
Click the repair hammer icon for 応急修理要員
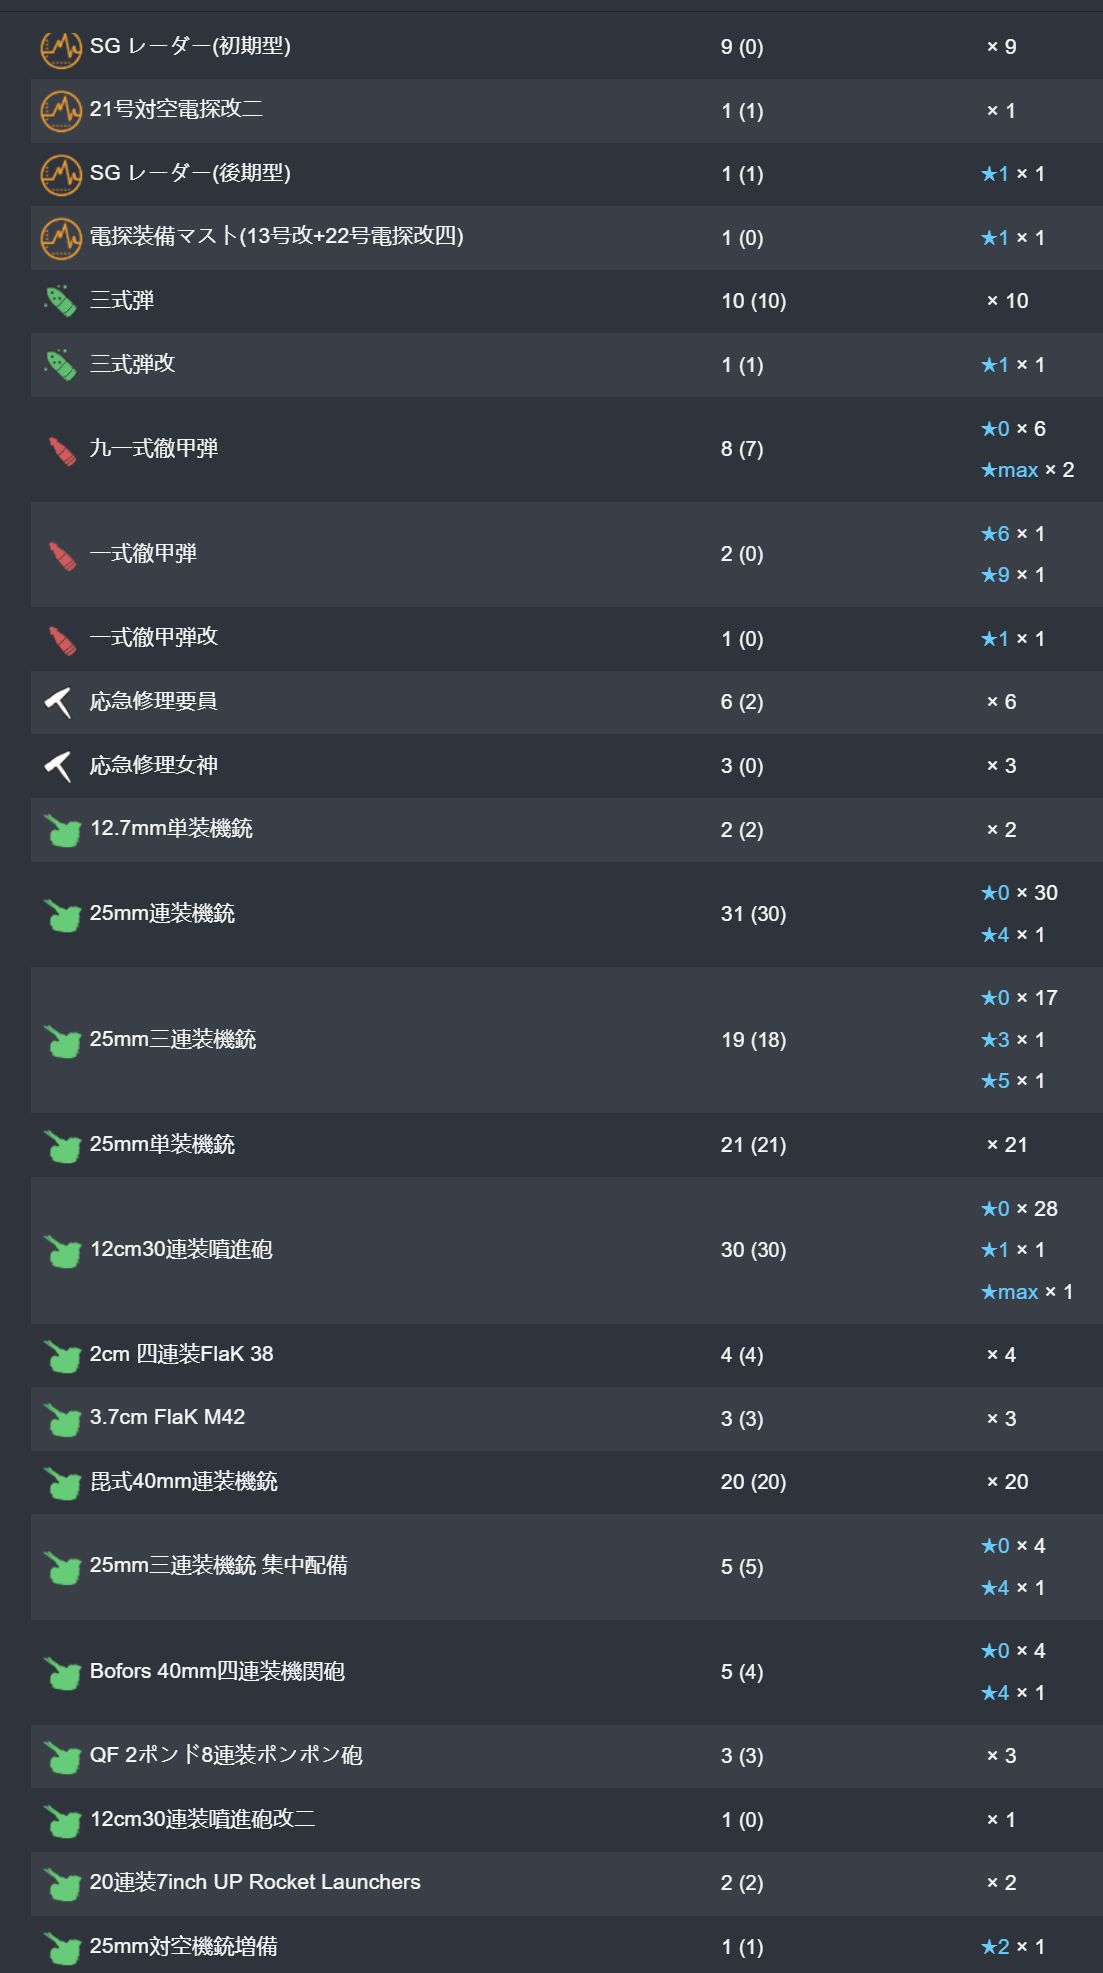pyautogui.click(x=59, y=702)
